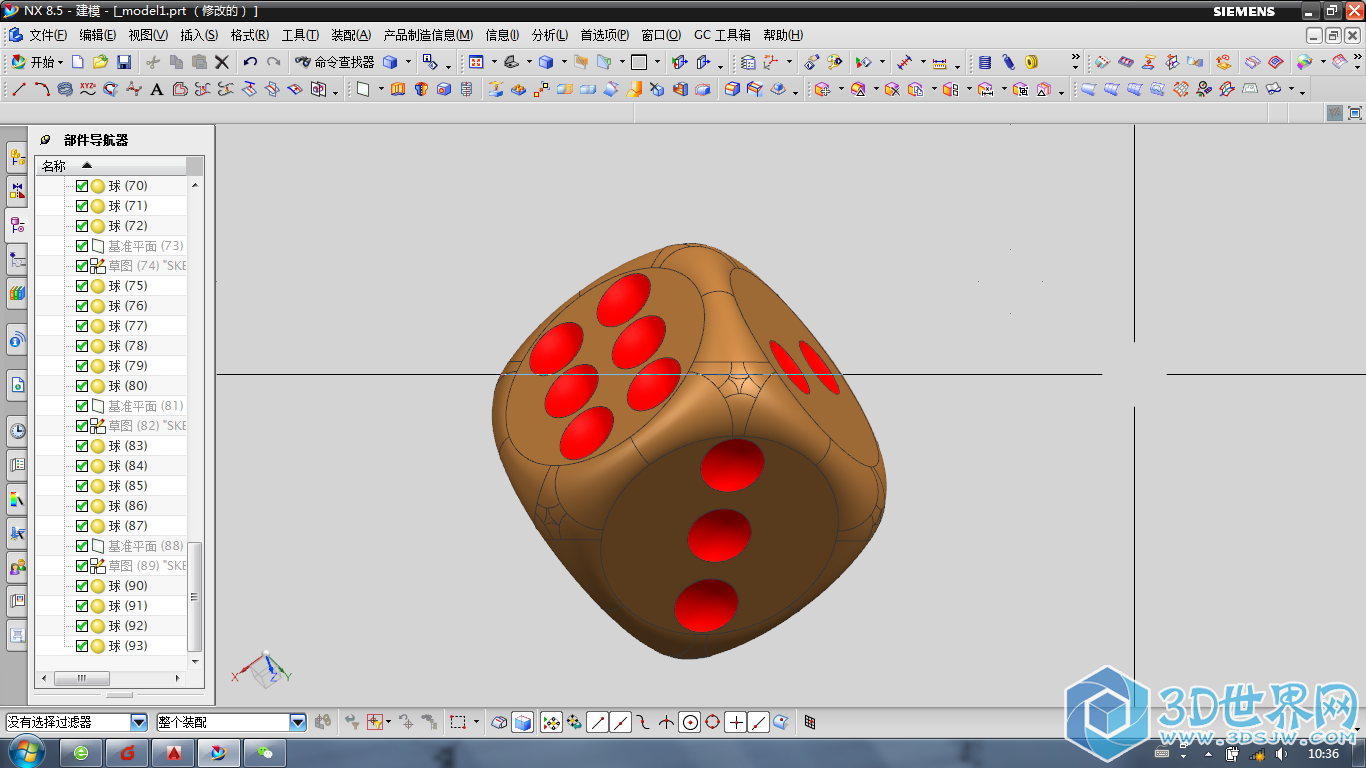1366x768 pixels.
Task: Open the History clock sidebar tab
Action: (17, 431)
